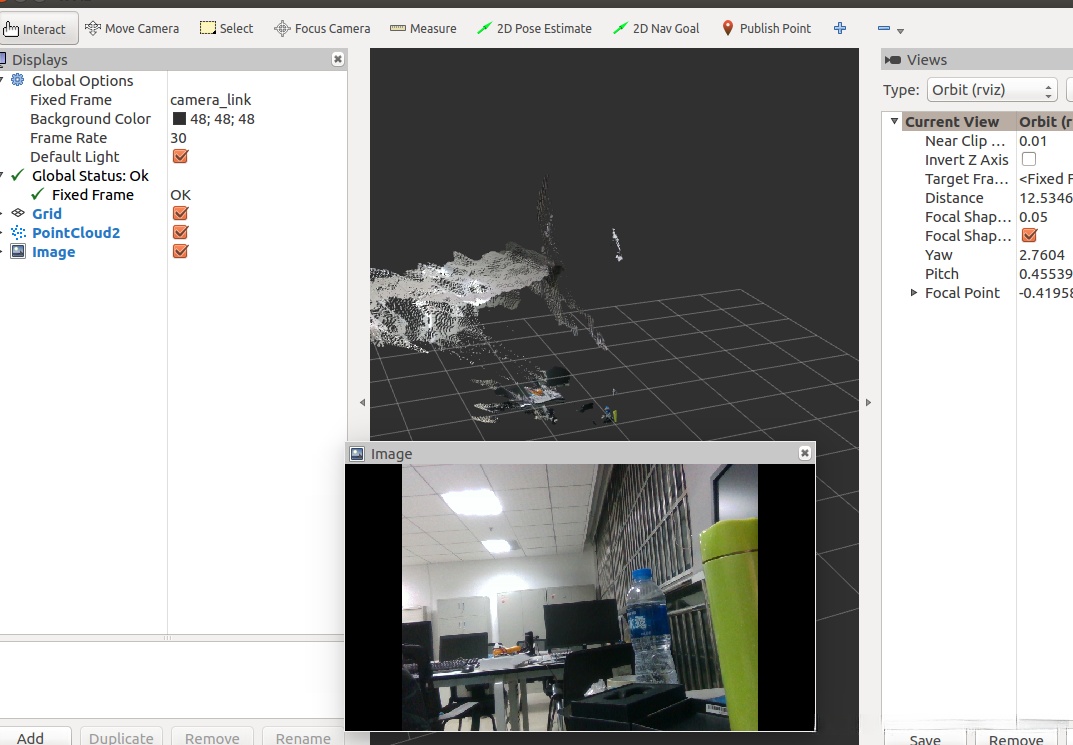Image resolution: width=1073 pixels, height=745 pixels.
Task: Activate the Move Camera tool
Action: [132, 29]
